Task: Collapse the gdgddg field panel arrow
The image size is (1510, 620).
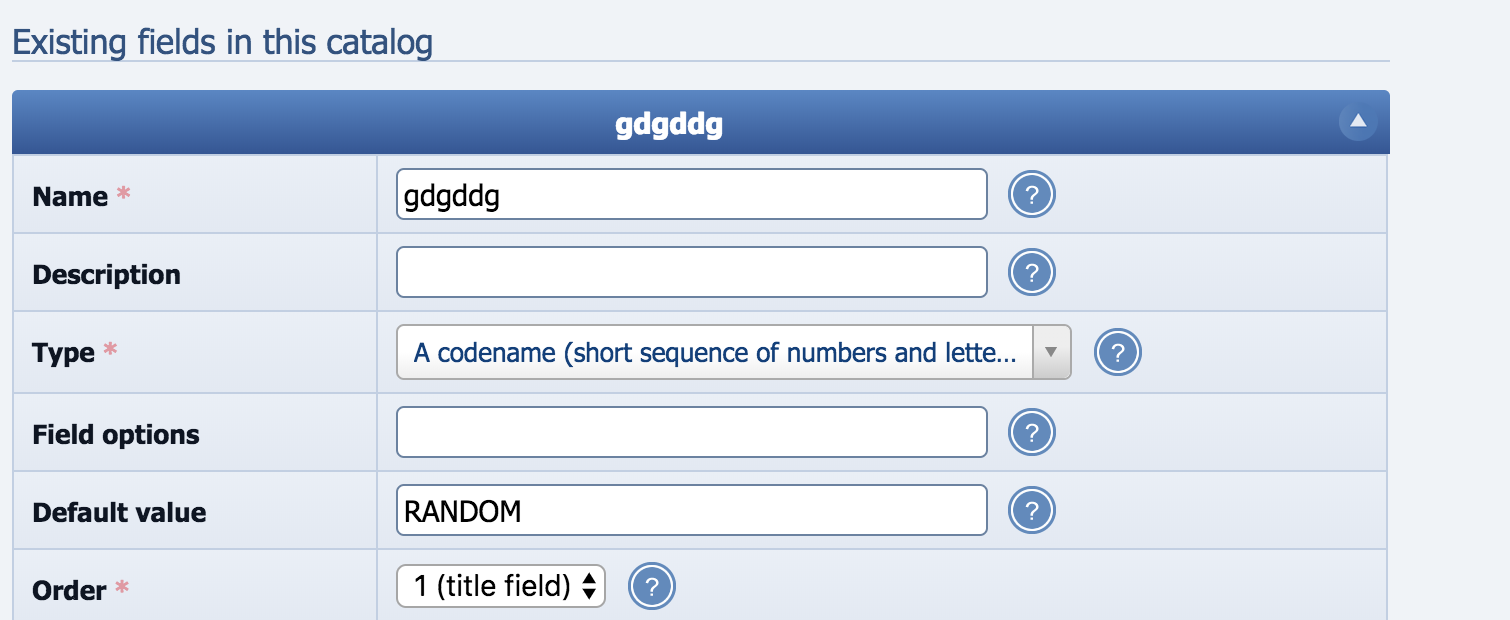Action: (1357, 122)
